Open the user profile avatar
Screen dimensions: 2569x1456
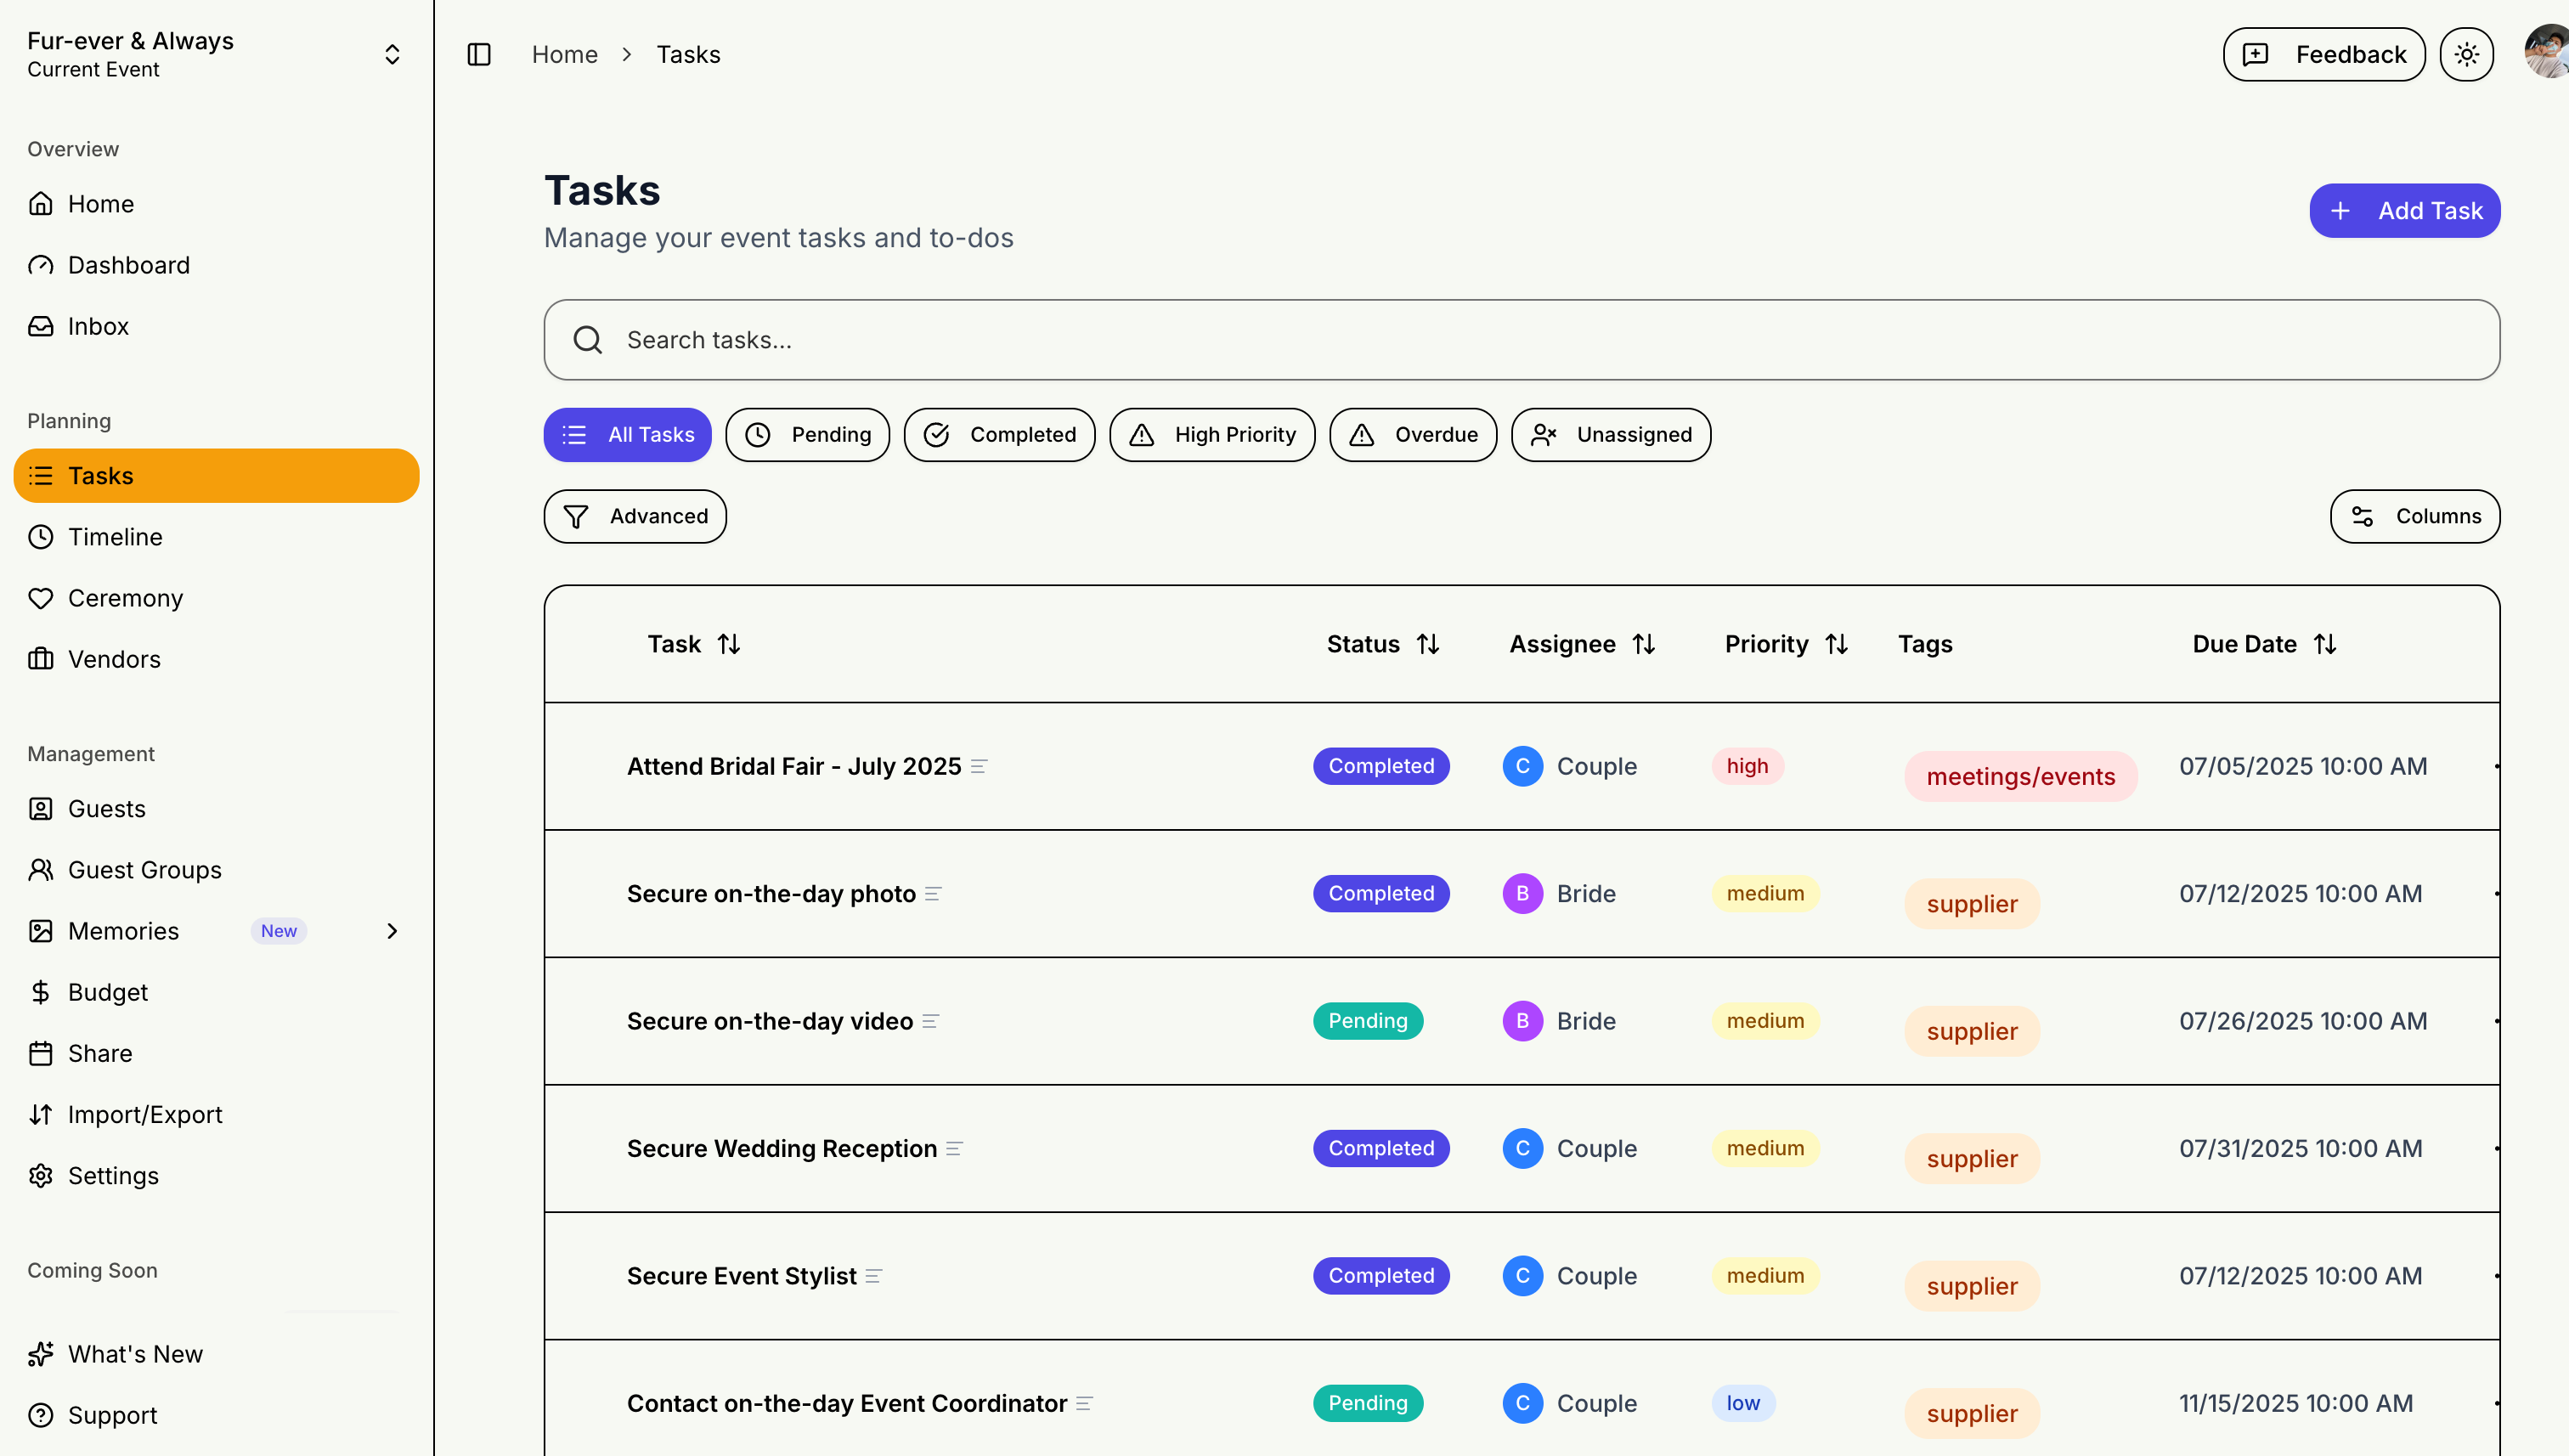click(2546, 52)
